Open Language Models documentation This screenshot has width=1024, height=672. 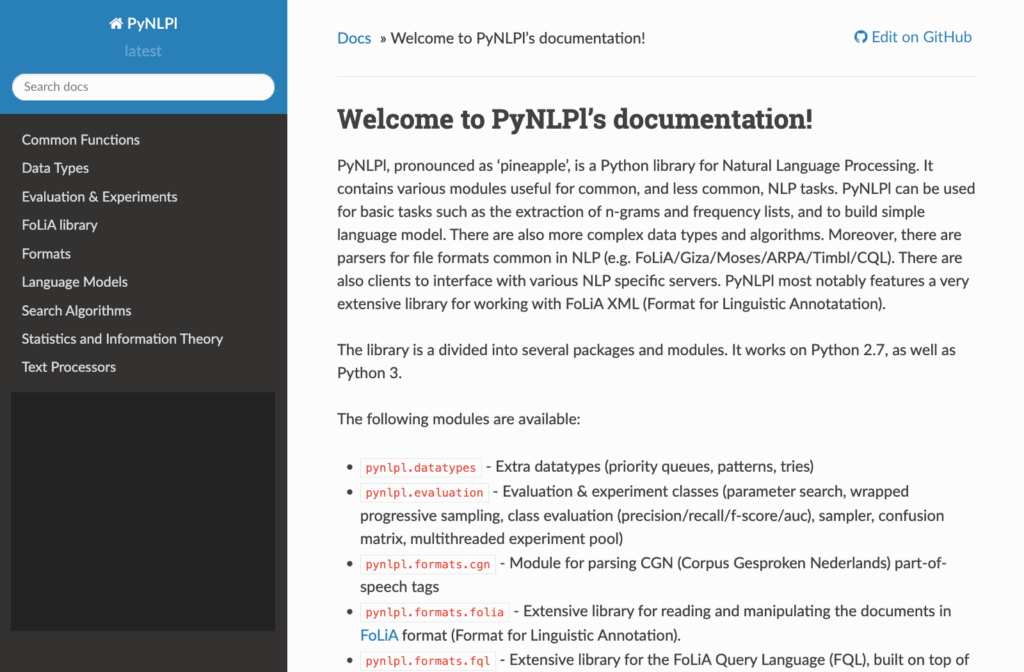pos(75,282)
